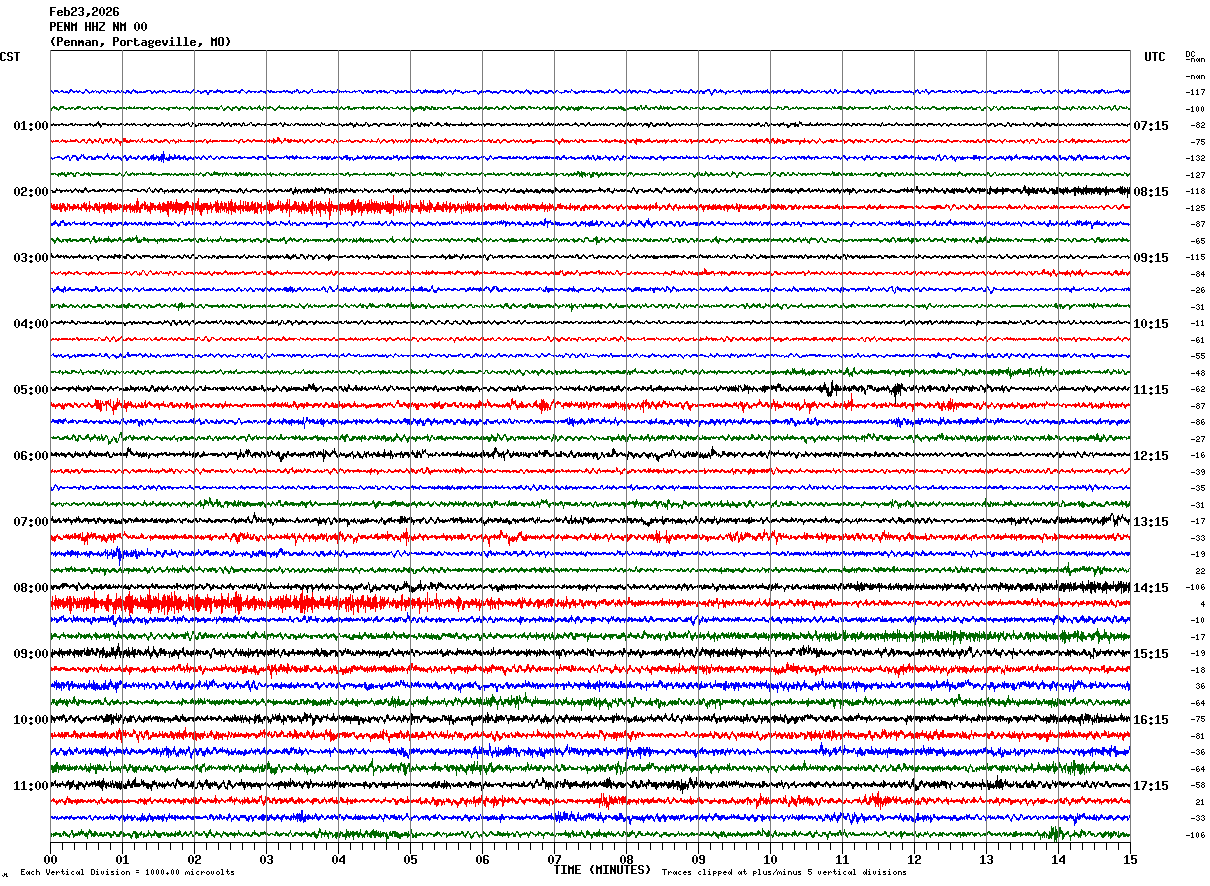Click minute tick 04 on the time axis
The width and height of the screenshot is (1210, 886).
point(338,859)
